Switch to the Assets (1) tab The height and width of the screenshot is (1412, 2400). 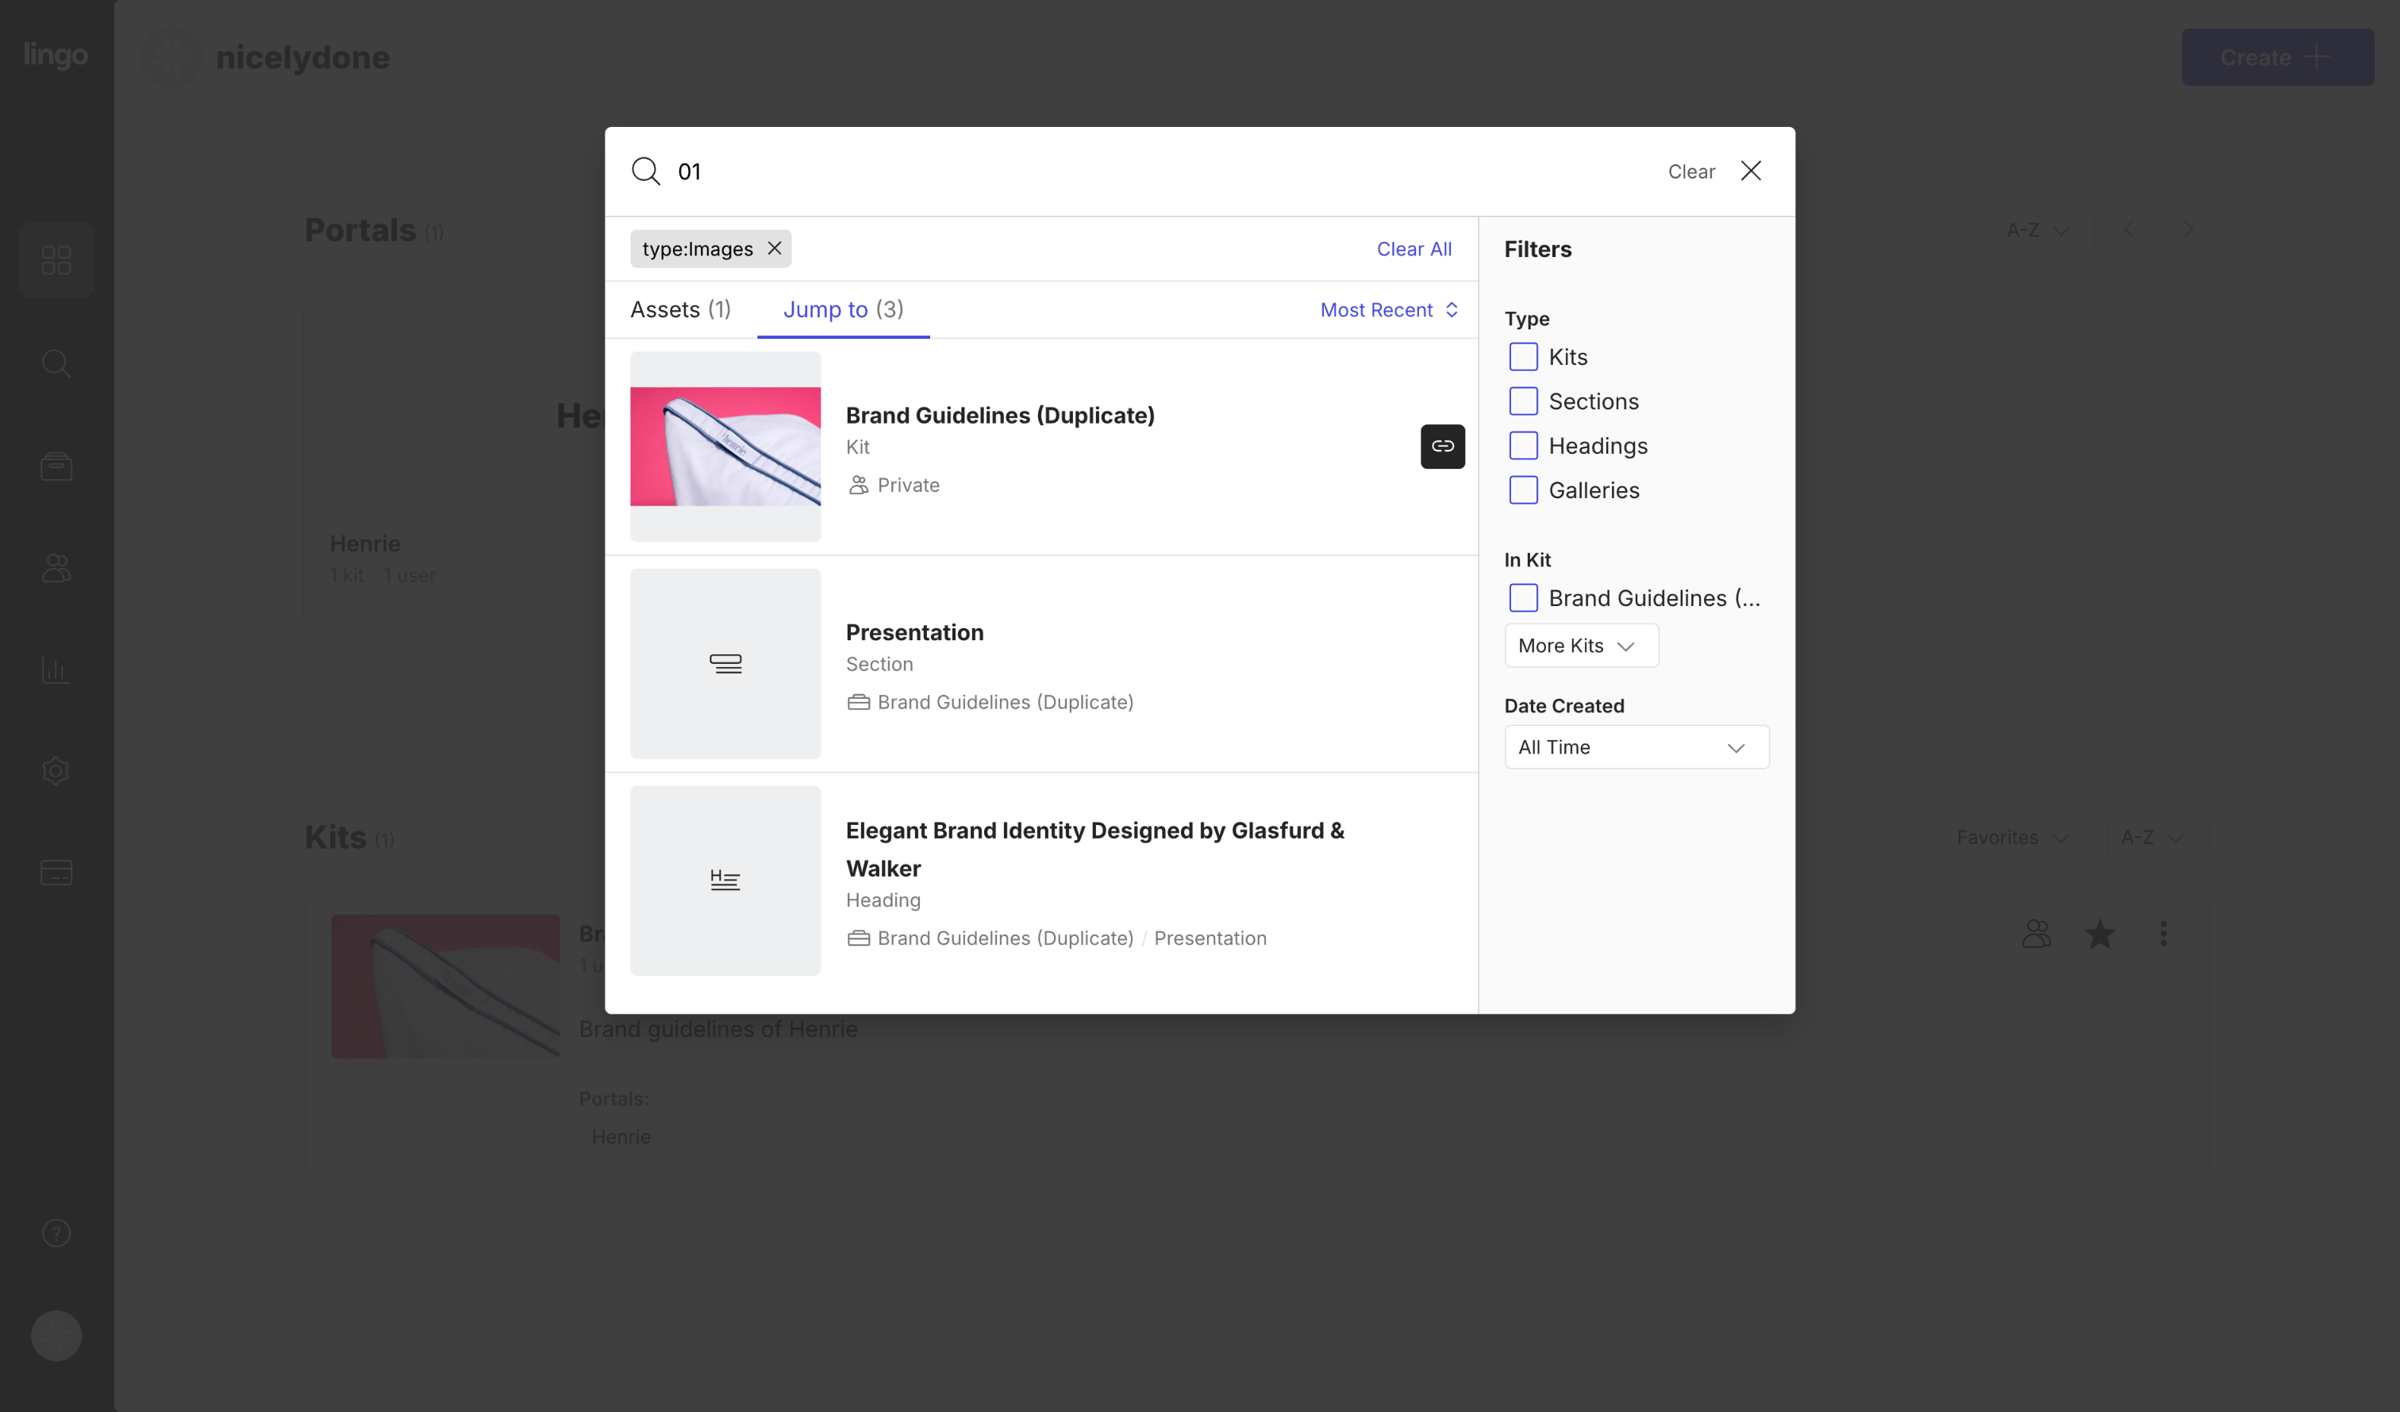[x=680, y=310]
